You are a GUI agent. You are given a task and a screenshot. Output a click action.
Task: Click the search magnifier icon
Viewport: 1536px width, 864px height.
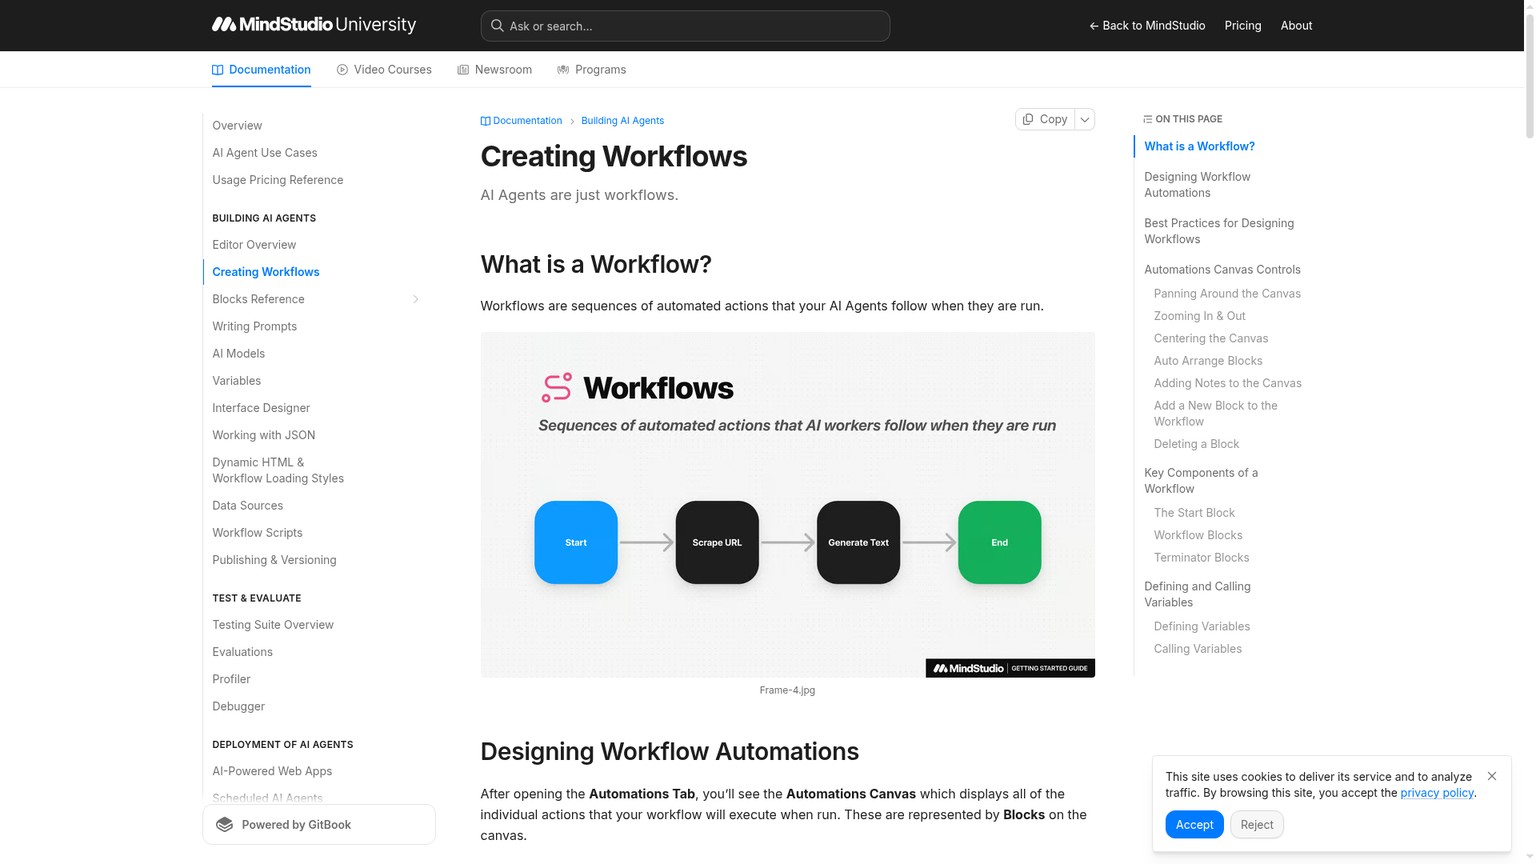497,26
